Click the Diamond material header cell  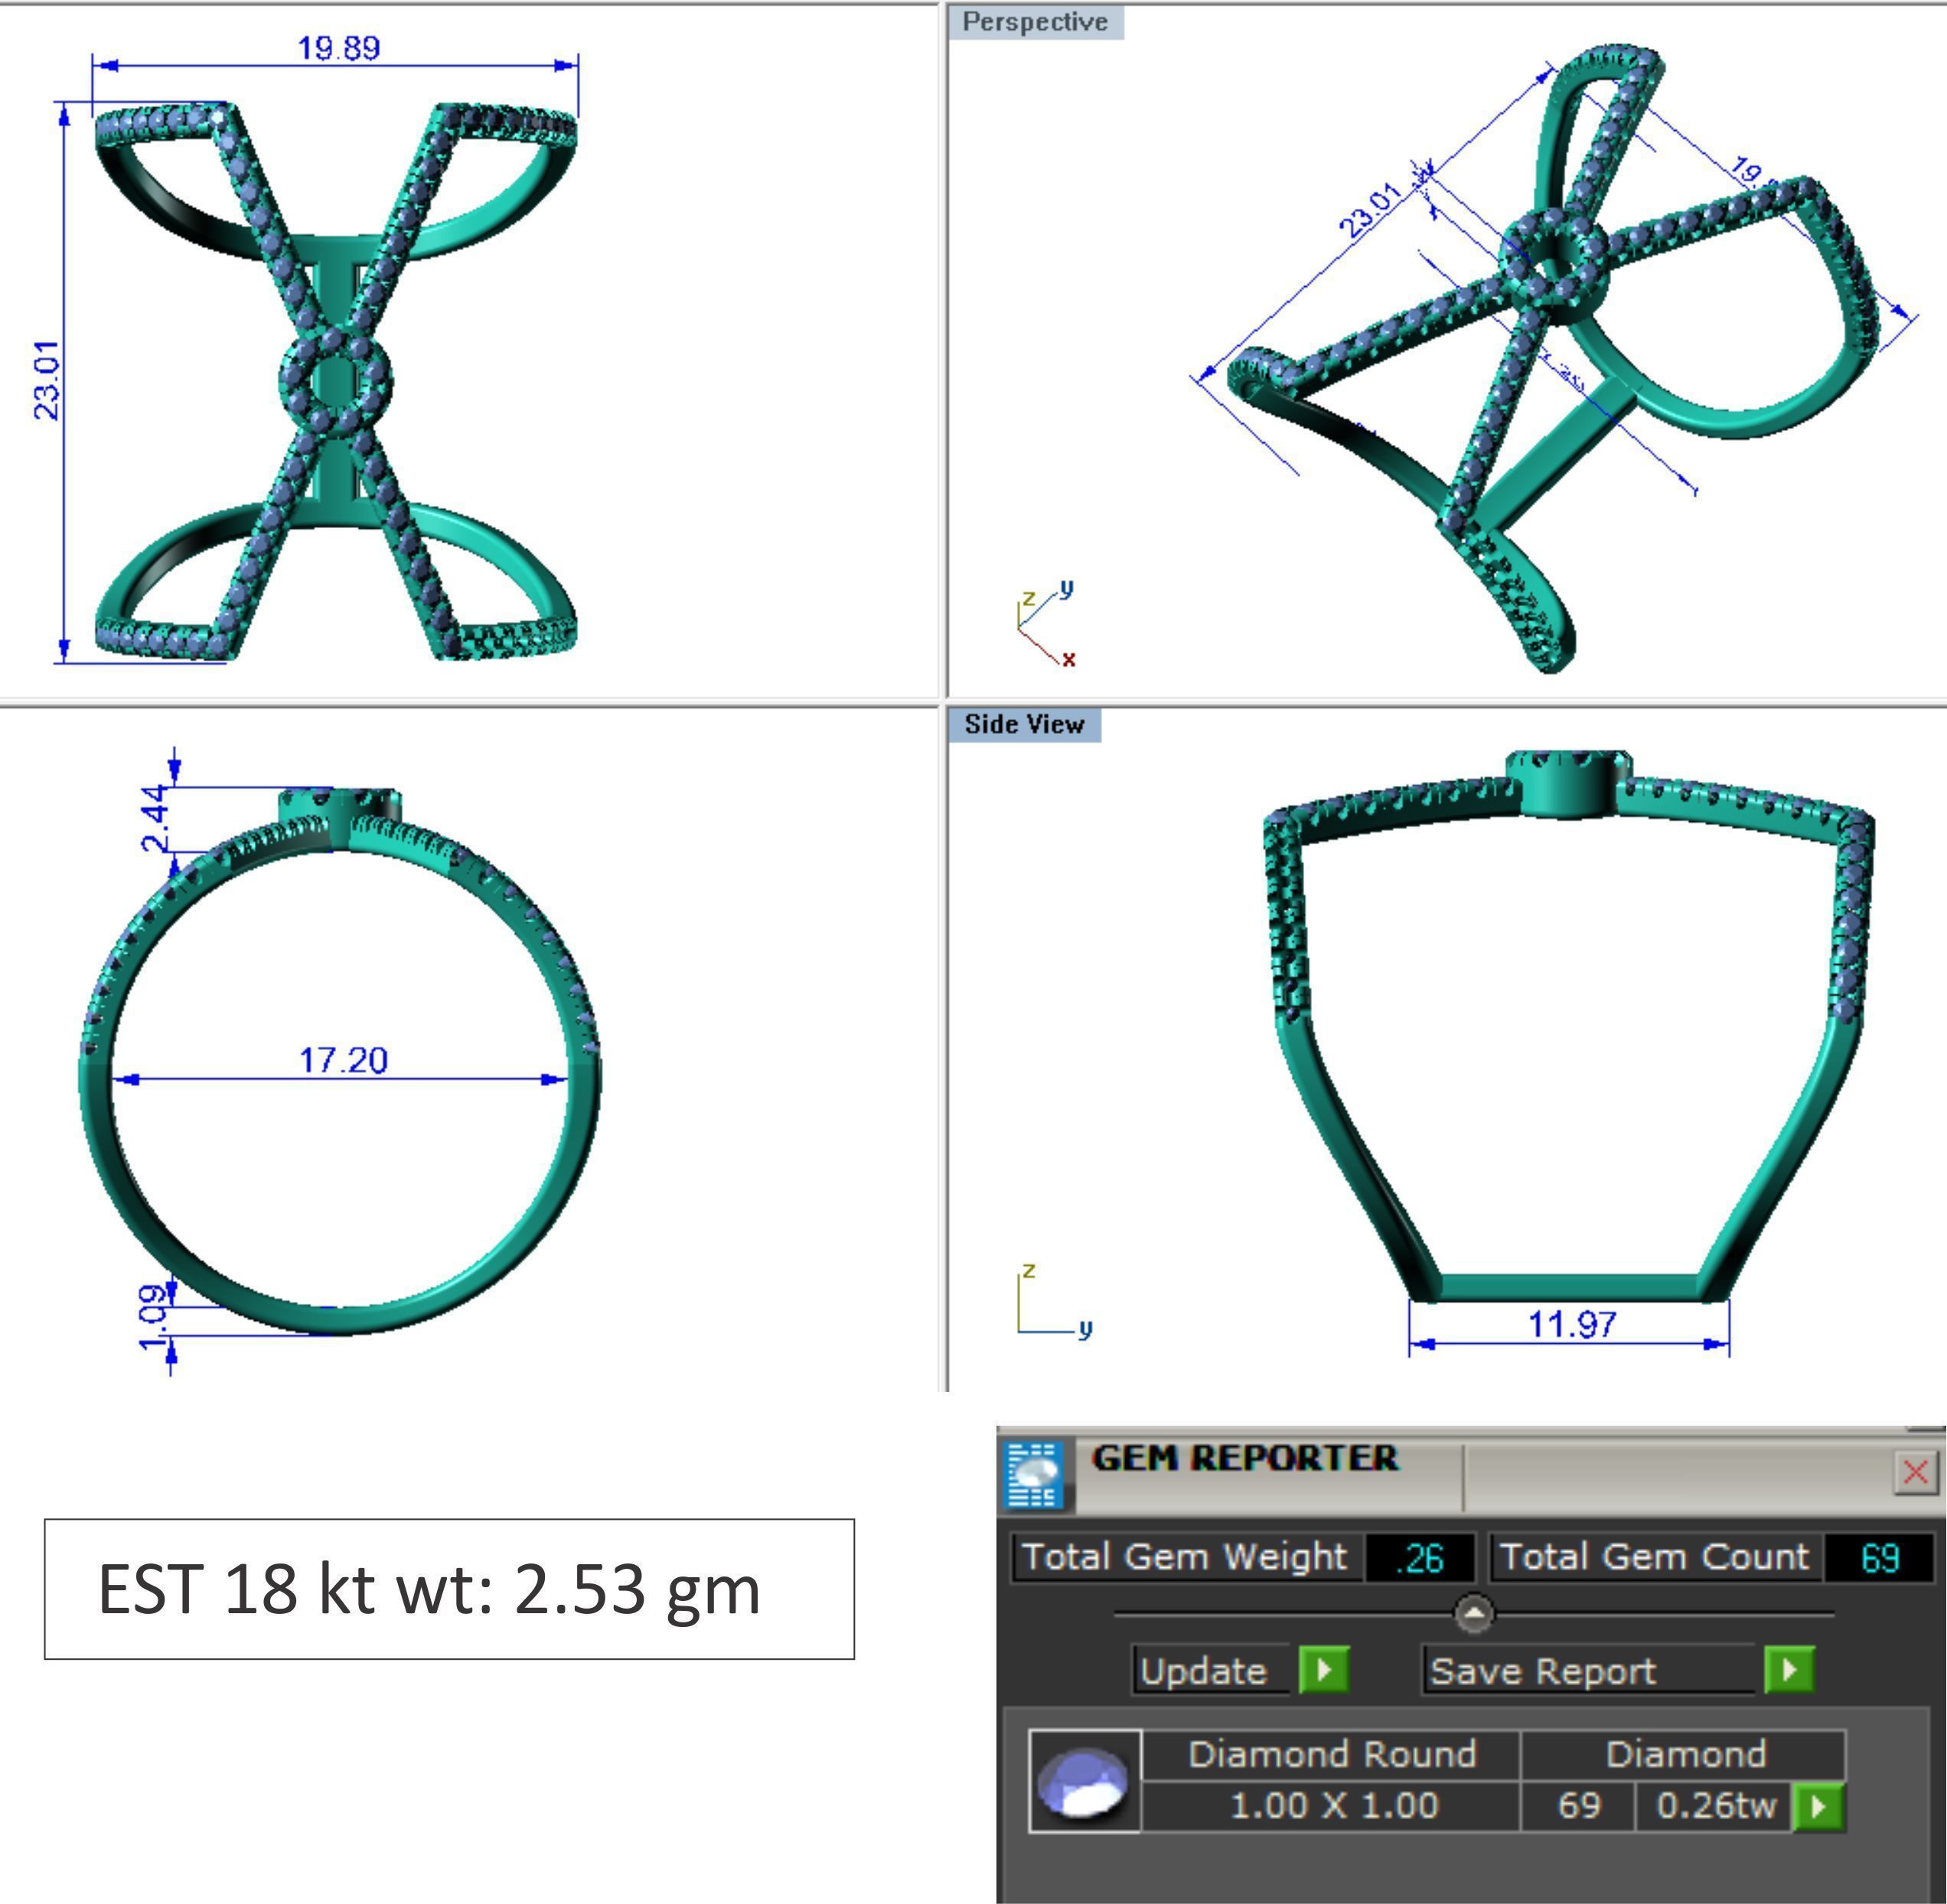coord(1685,1755)
